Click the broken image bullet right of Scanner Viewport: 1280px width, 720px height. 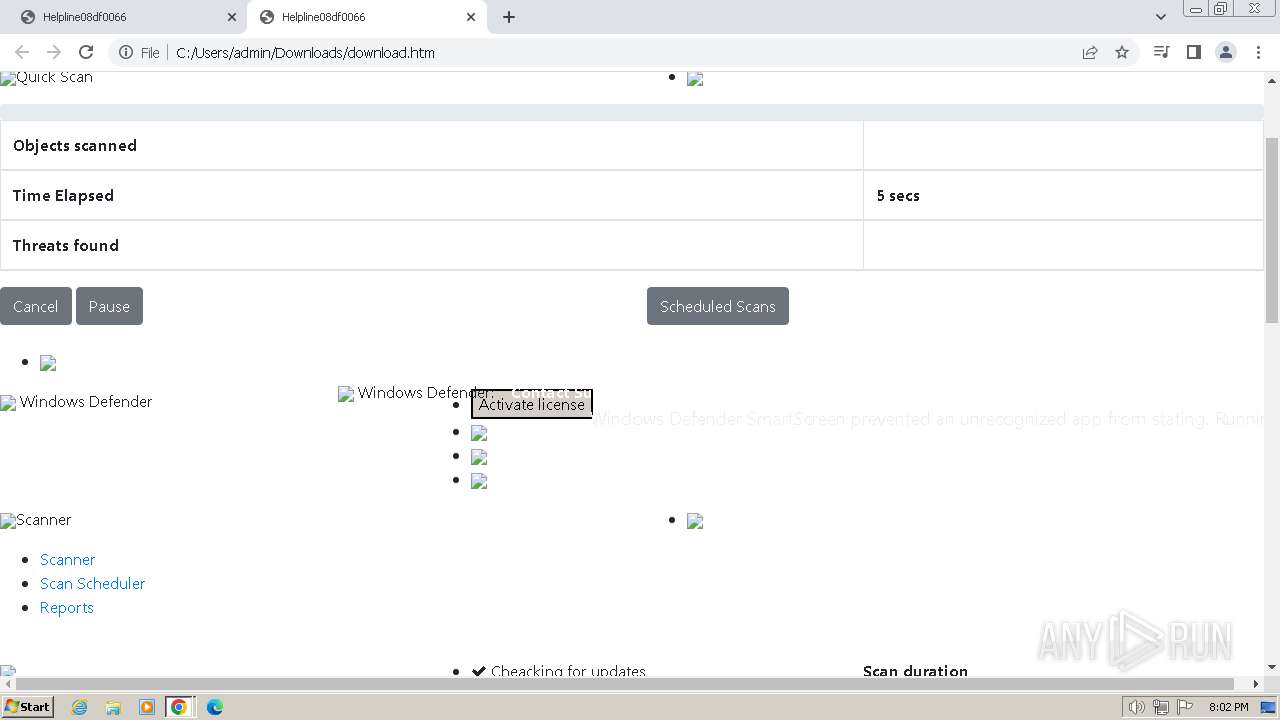695,521
